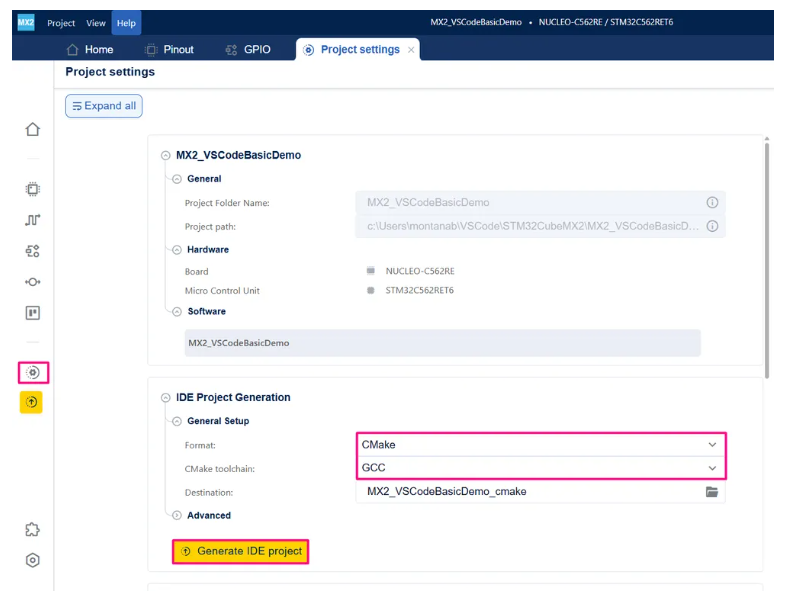The height and width of the screenshot is (601, 795).
Task: Open the board layout icon in sidebar
Action: click(32, 313)
